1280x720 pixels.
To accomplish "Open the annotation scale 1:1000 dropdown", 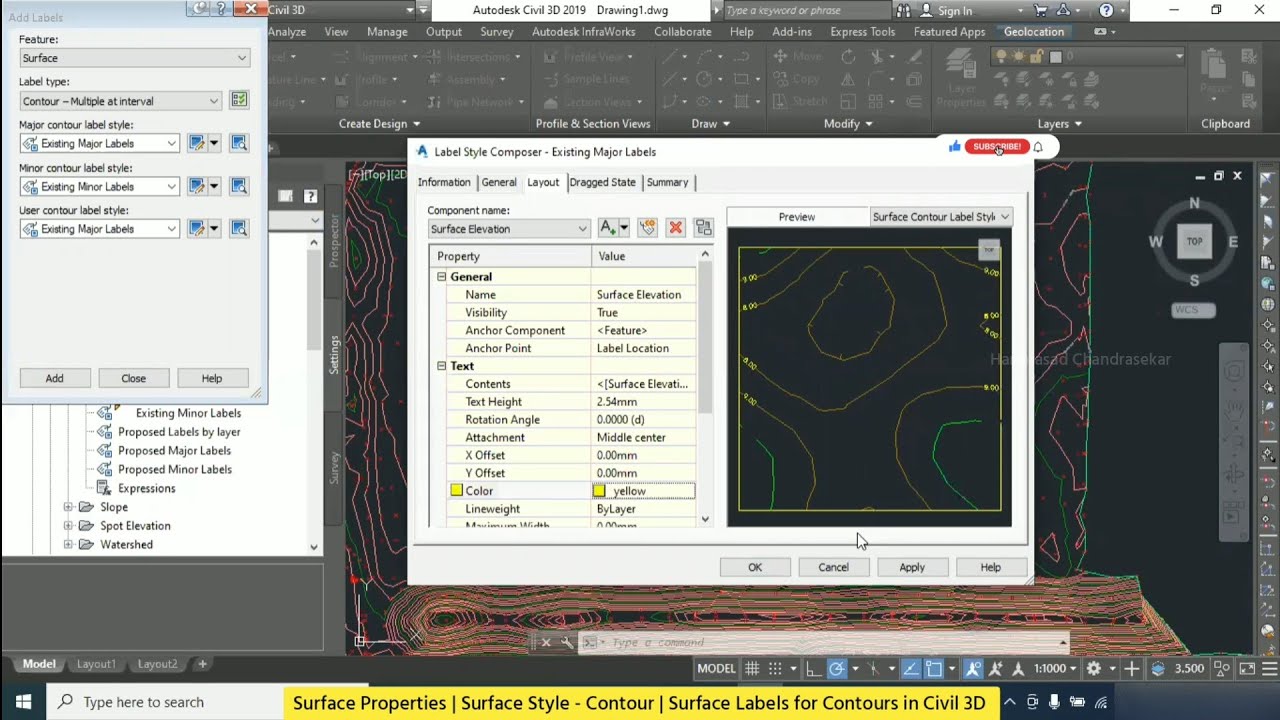I will (1055, 668).
